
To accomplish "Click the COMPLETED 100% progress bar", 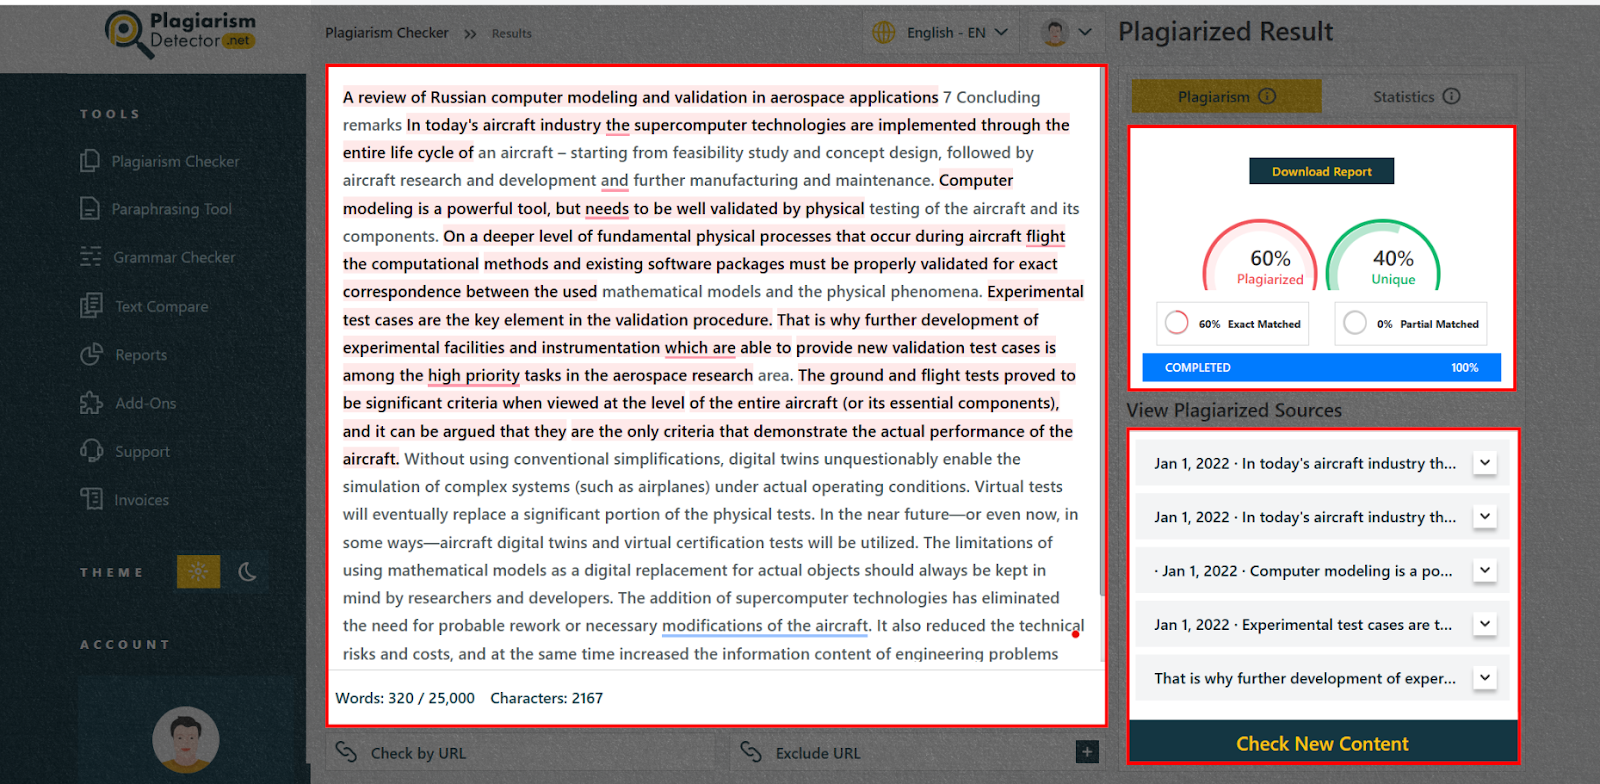I will [1321, 367].
